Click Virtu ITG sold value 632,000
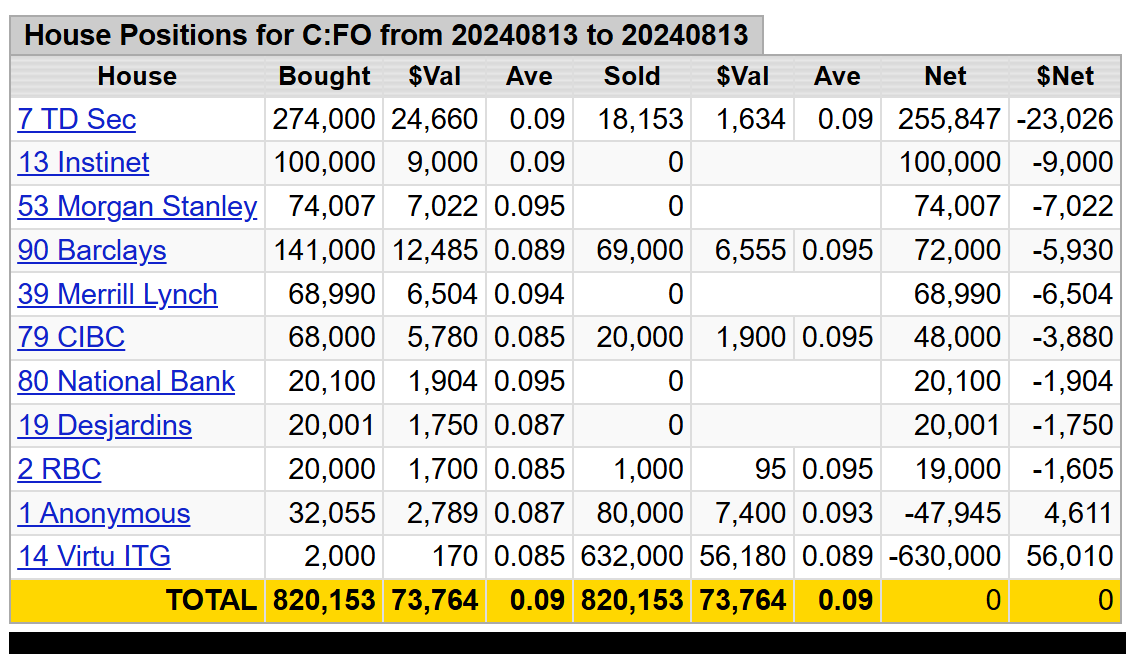 click(632, 556)
